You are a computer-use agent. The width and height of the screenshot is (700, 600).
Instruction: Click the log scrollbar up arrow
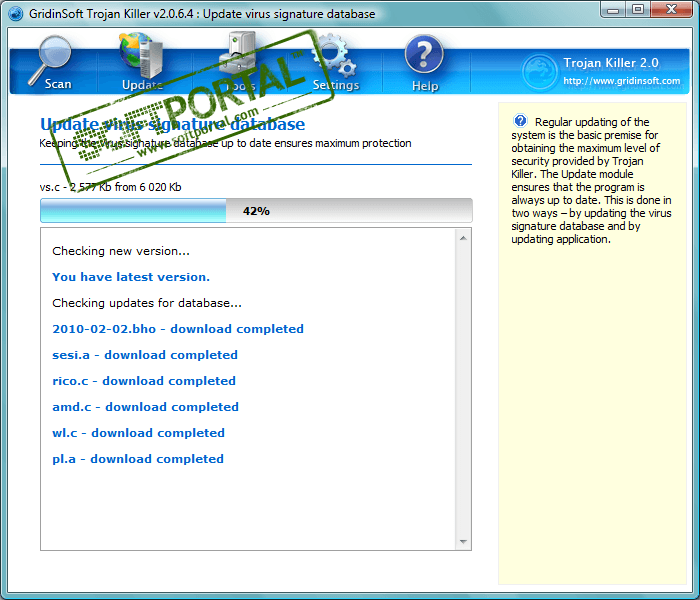463,238
